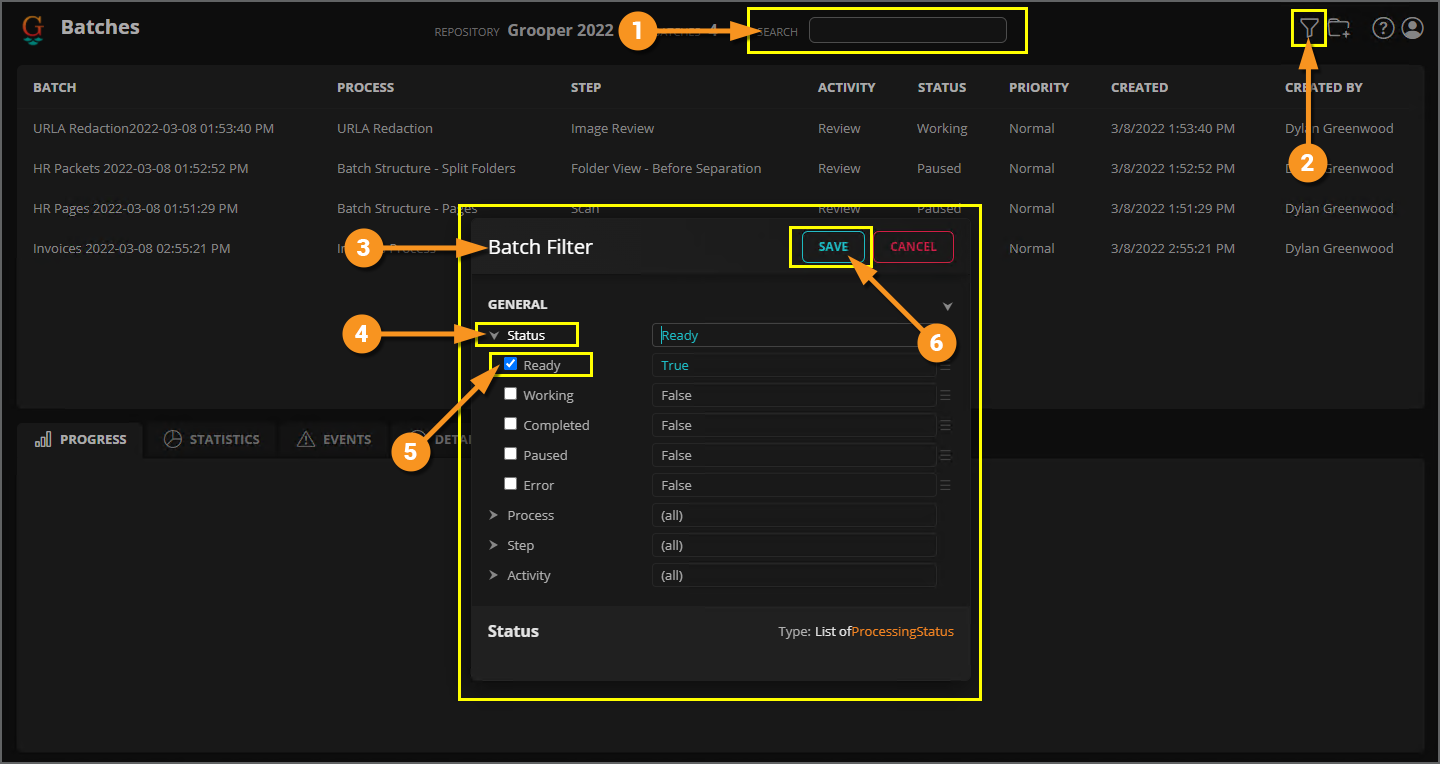Viewport: 1440px width, 764px height.
Task: Switch to the Statistics tab
Action: point(211,439)
